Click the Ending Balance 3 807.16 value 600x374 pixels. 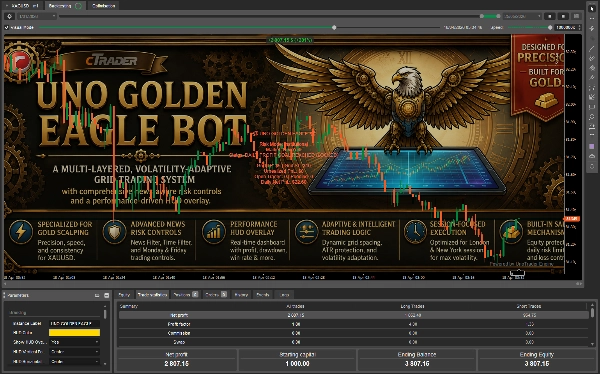click(417, 364)
